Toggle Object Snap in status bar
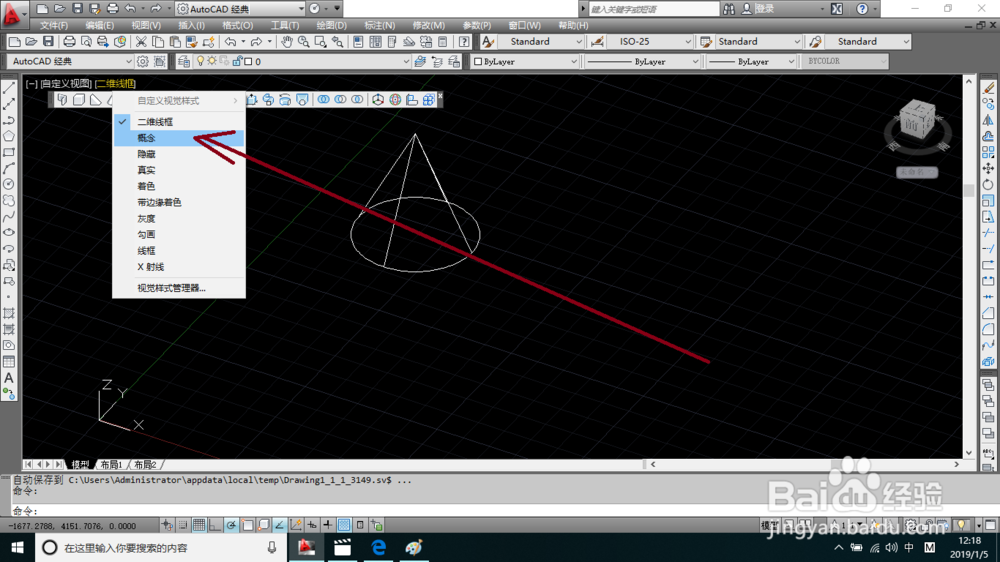Viewport: 1000px width, 562px height. (x=247, y=525)
